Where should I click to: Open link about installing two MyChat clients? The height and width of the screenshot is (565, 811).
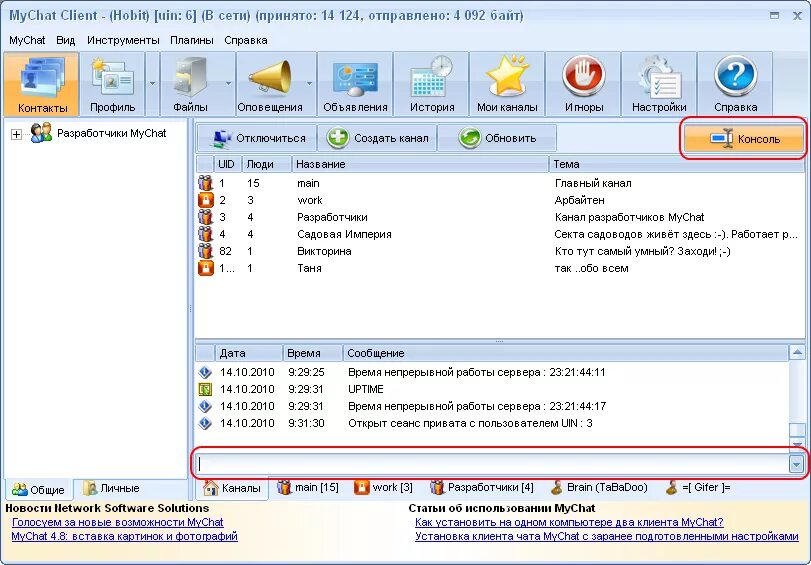(x=569, y=523)
